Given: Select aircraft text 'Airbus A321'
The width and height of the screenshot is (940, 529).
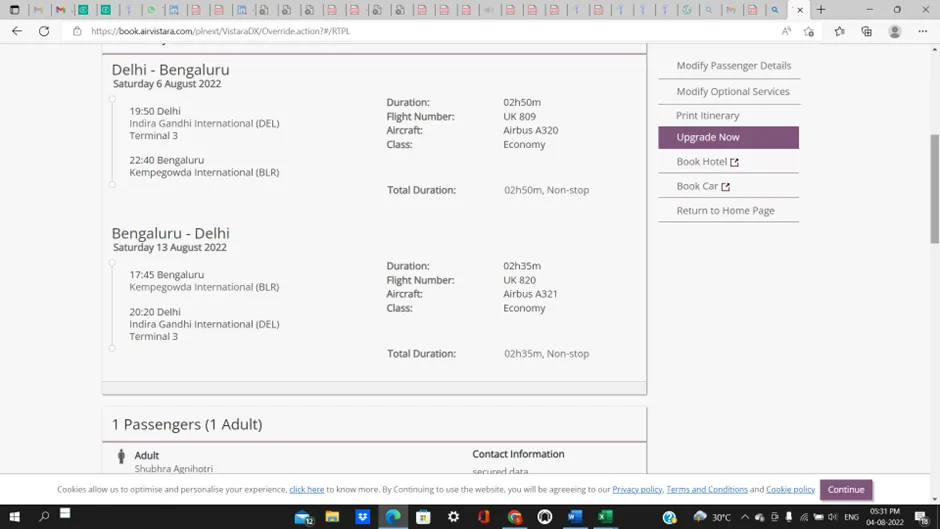Looking at the screenshot, I should tap(530, 294).
